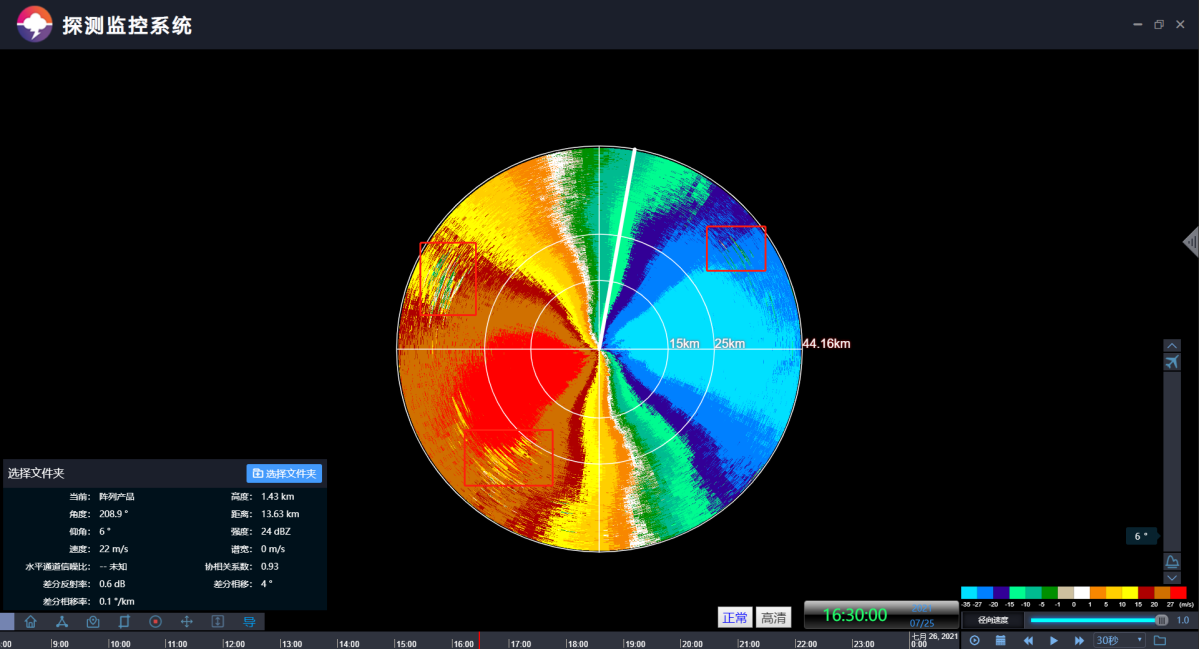Viewport: 1199px width, 649px height.
Task: Open the calendar icon in playback bar
Action: tap(1000, 640)
